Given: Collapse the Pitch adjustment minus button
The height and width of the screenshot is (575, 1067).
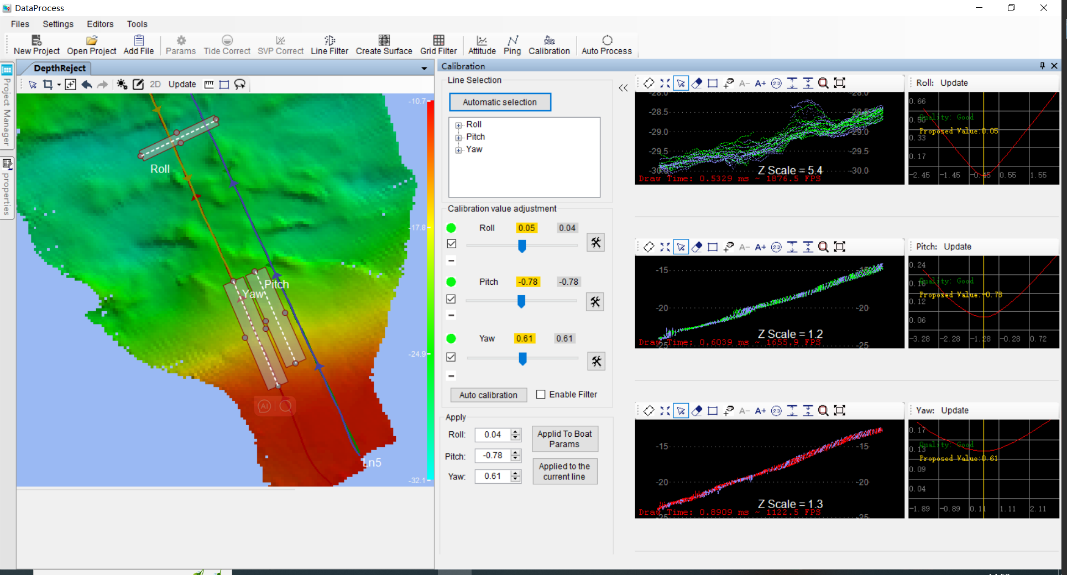Looking at the screenshot, I should [451, 315].
